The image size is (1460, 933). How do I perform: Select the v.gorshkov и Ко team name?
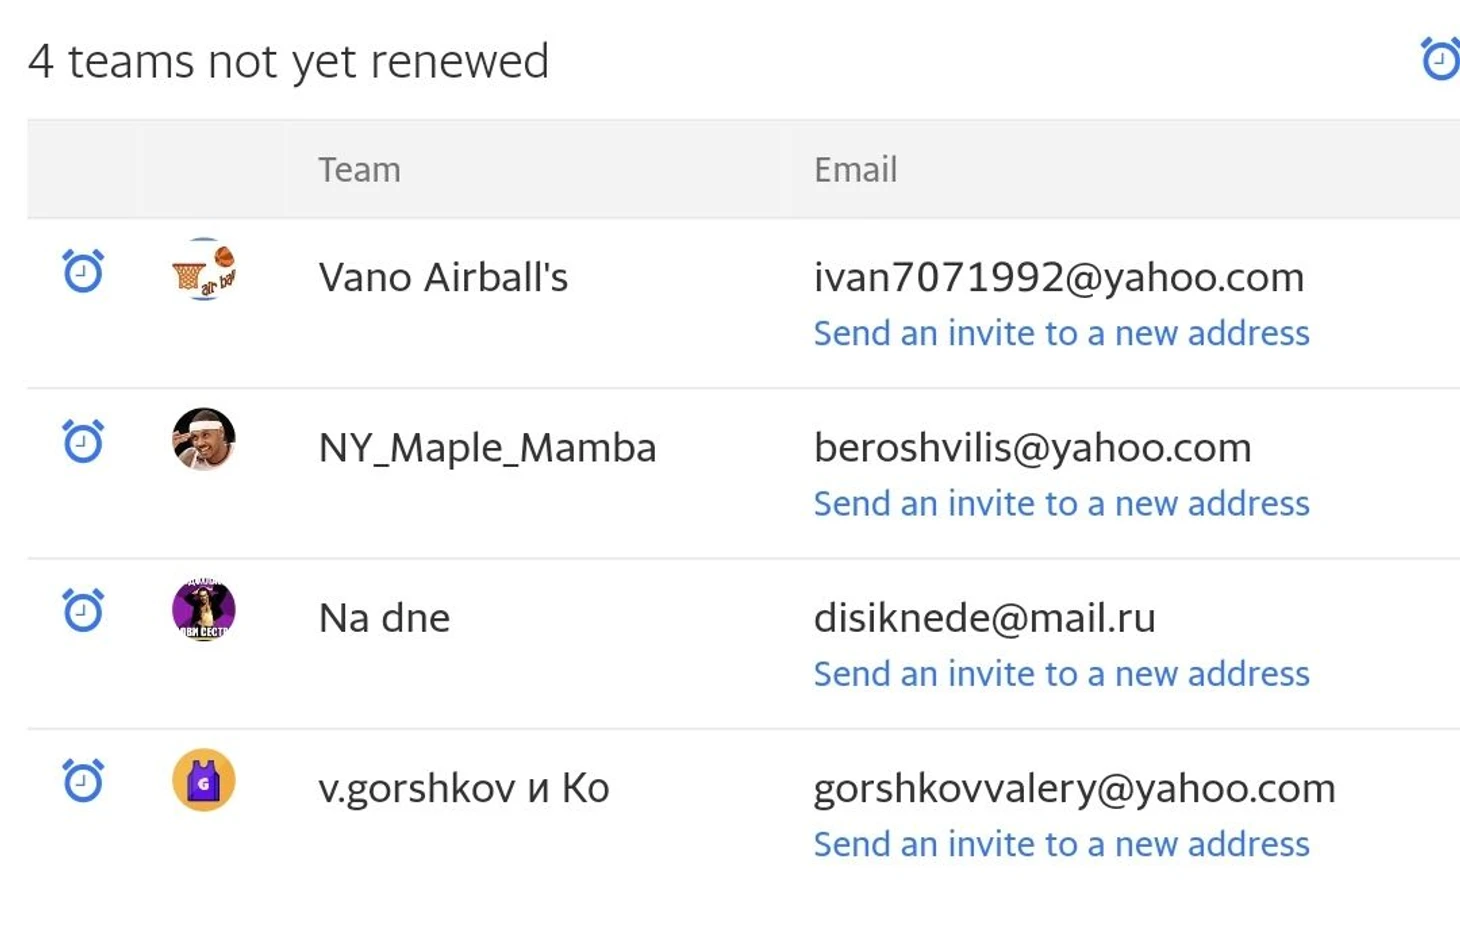(464, 789)
